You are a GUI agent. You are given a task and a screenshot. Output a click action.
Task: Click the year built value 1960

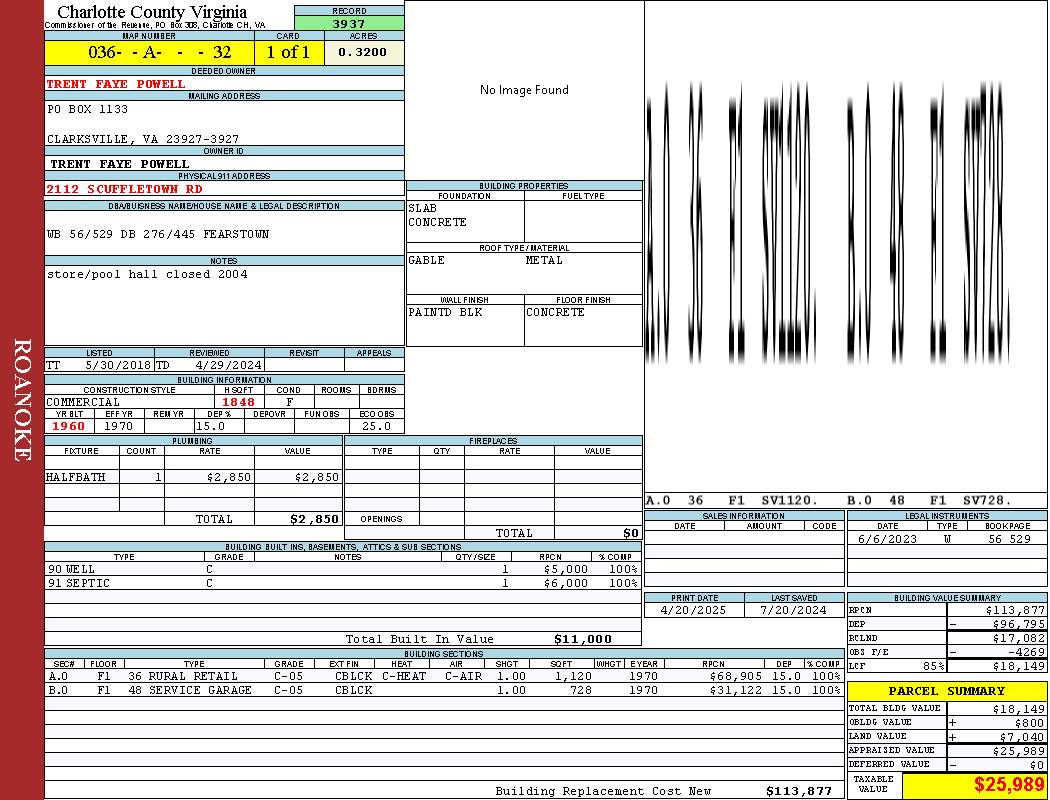(69, 426)
